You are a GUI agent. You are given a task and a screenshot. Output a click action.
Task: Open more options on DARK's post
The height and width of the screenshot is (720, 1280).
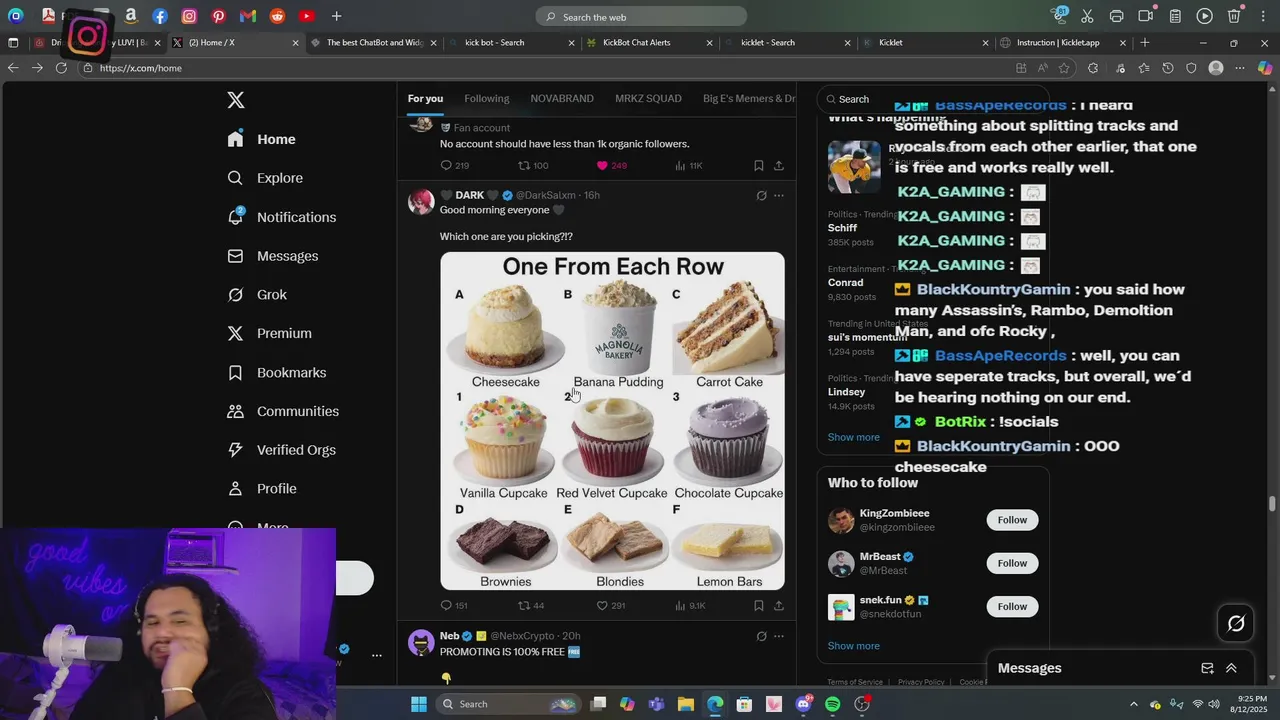[x=779, y=195]
